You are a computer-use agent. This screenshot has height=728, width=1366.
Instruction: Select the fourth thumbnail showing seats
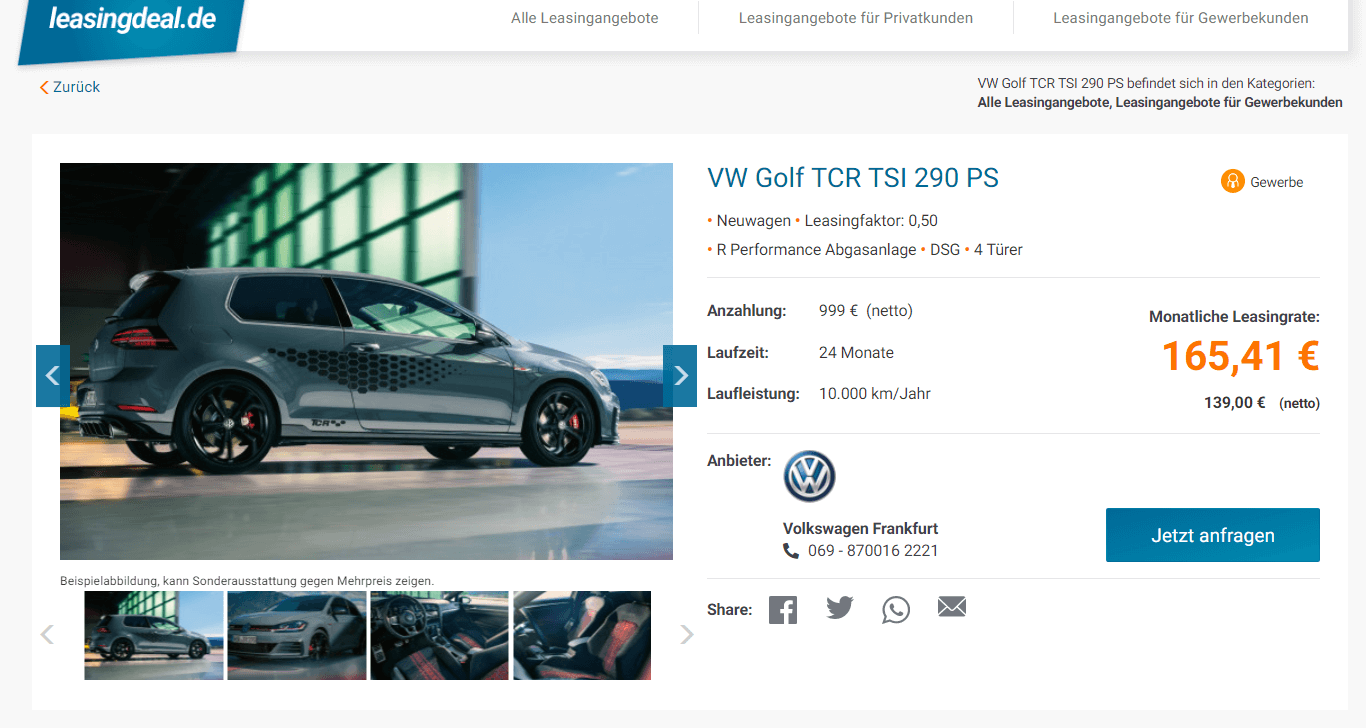pyautogui.click(x=582, y=635)
